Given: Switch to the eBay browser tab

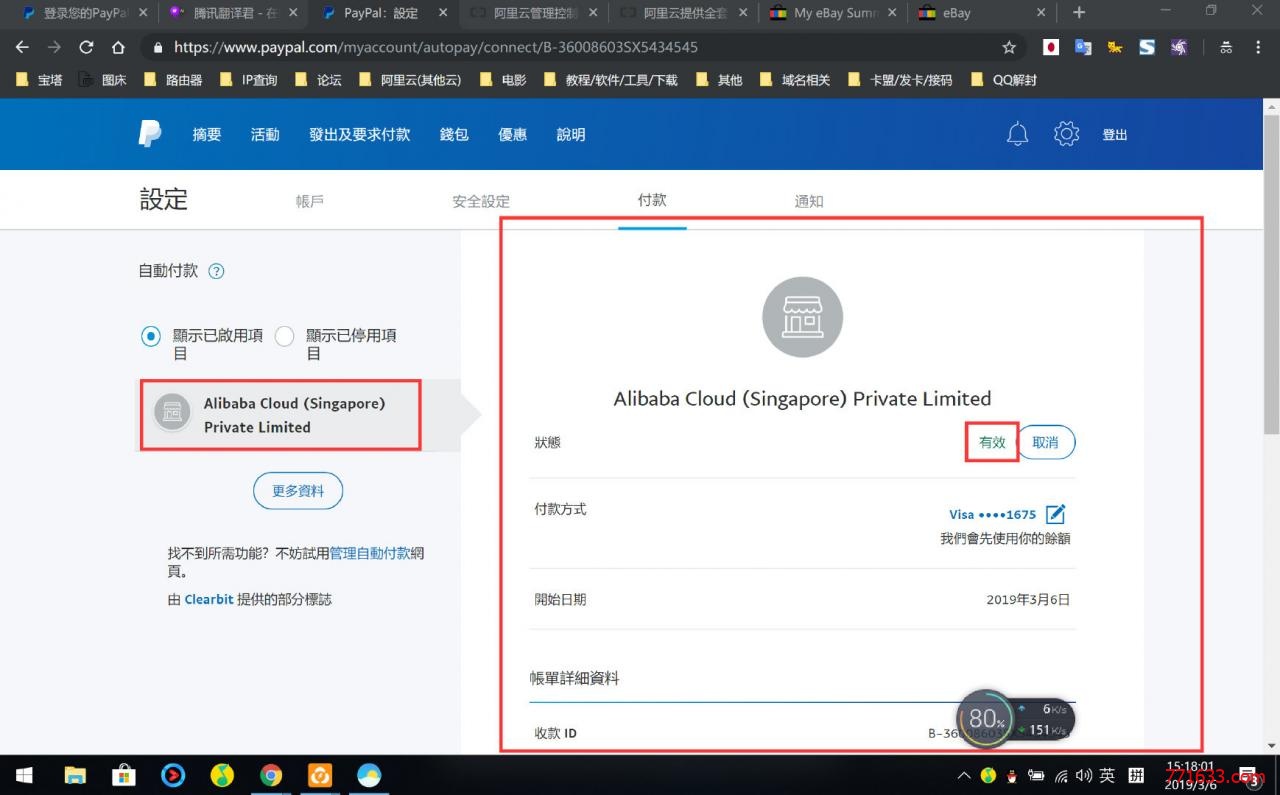Looking at the screenshot, I should 980,13.
